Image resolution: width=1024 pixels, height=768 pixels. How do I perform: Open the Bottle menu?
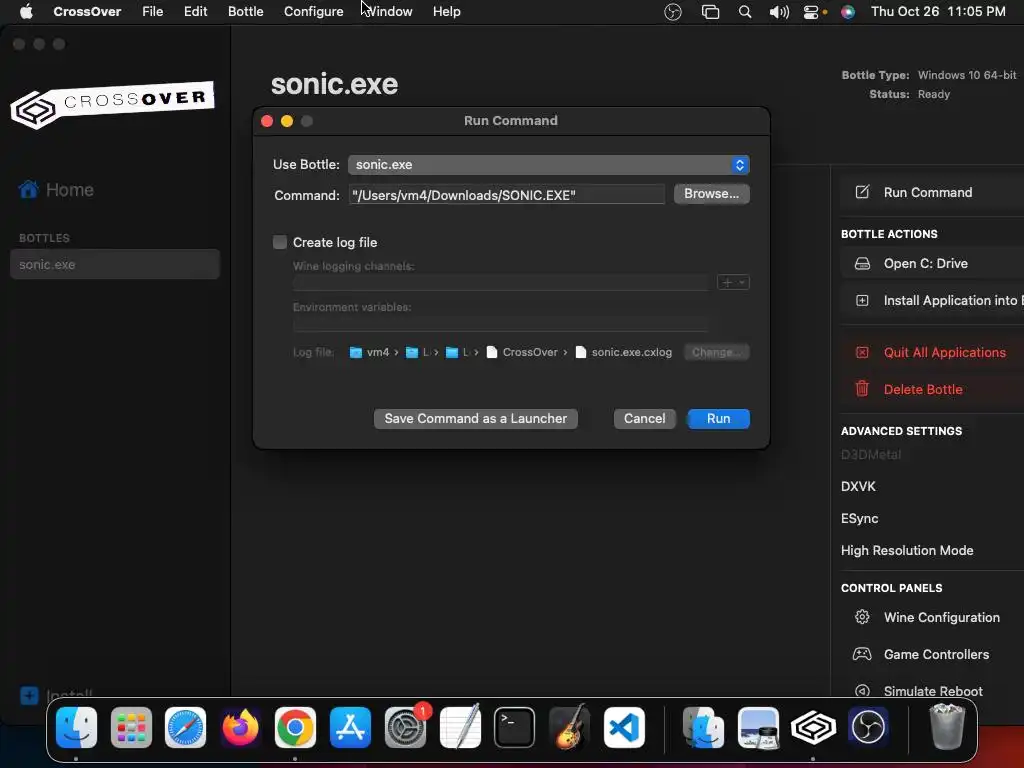[x=246, y=12]
